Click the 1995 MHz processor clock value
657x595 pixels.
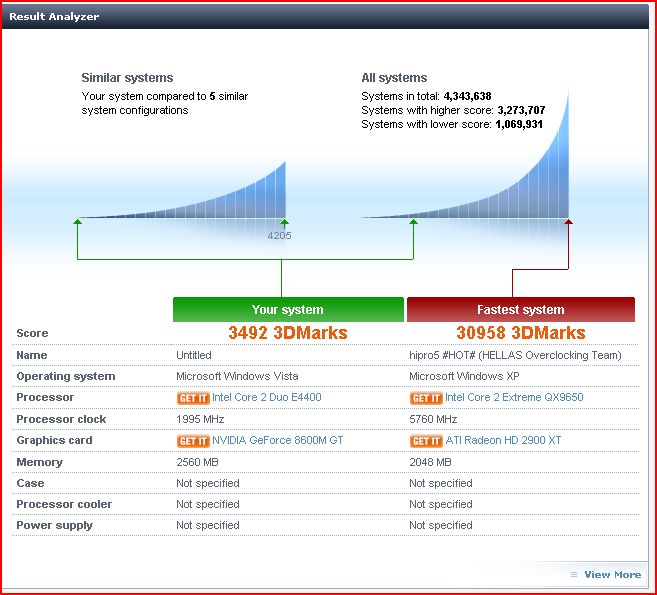(200, 419)
